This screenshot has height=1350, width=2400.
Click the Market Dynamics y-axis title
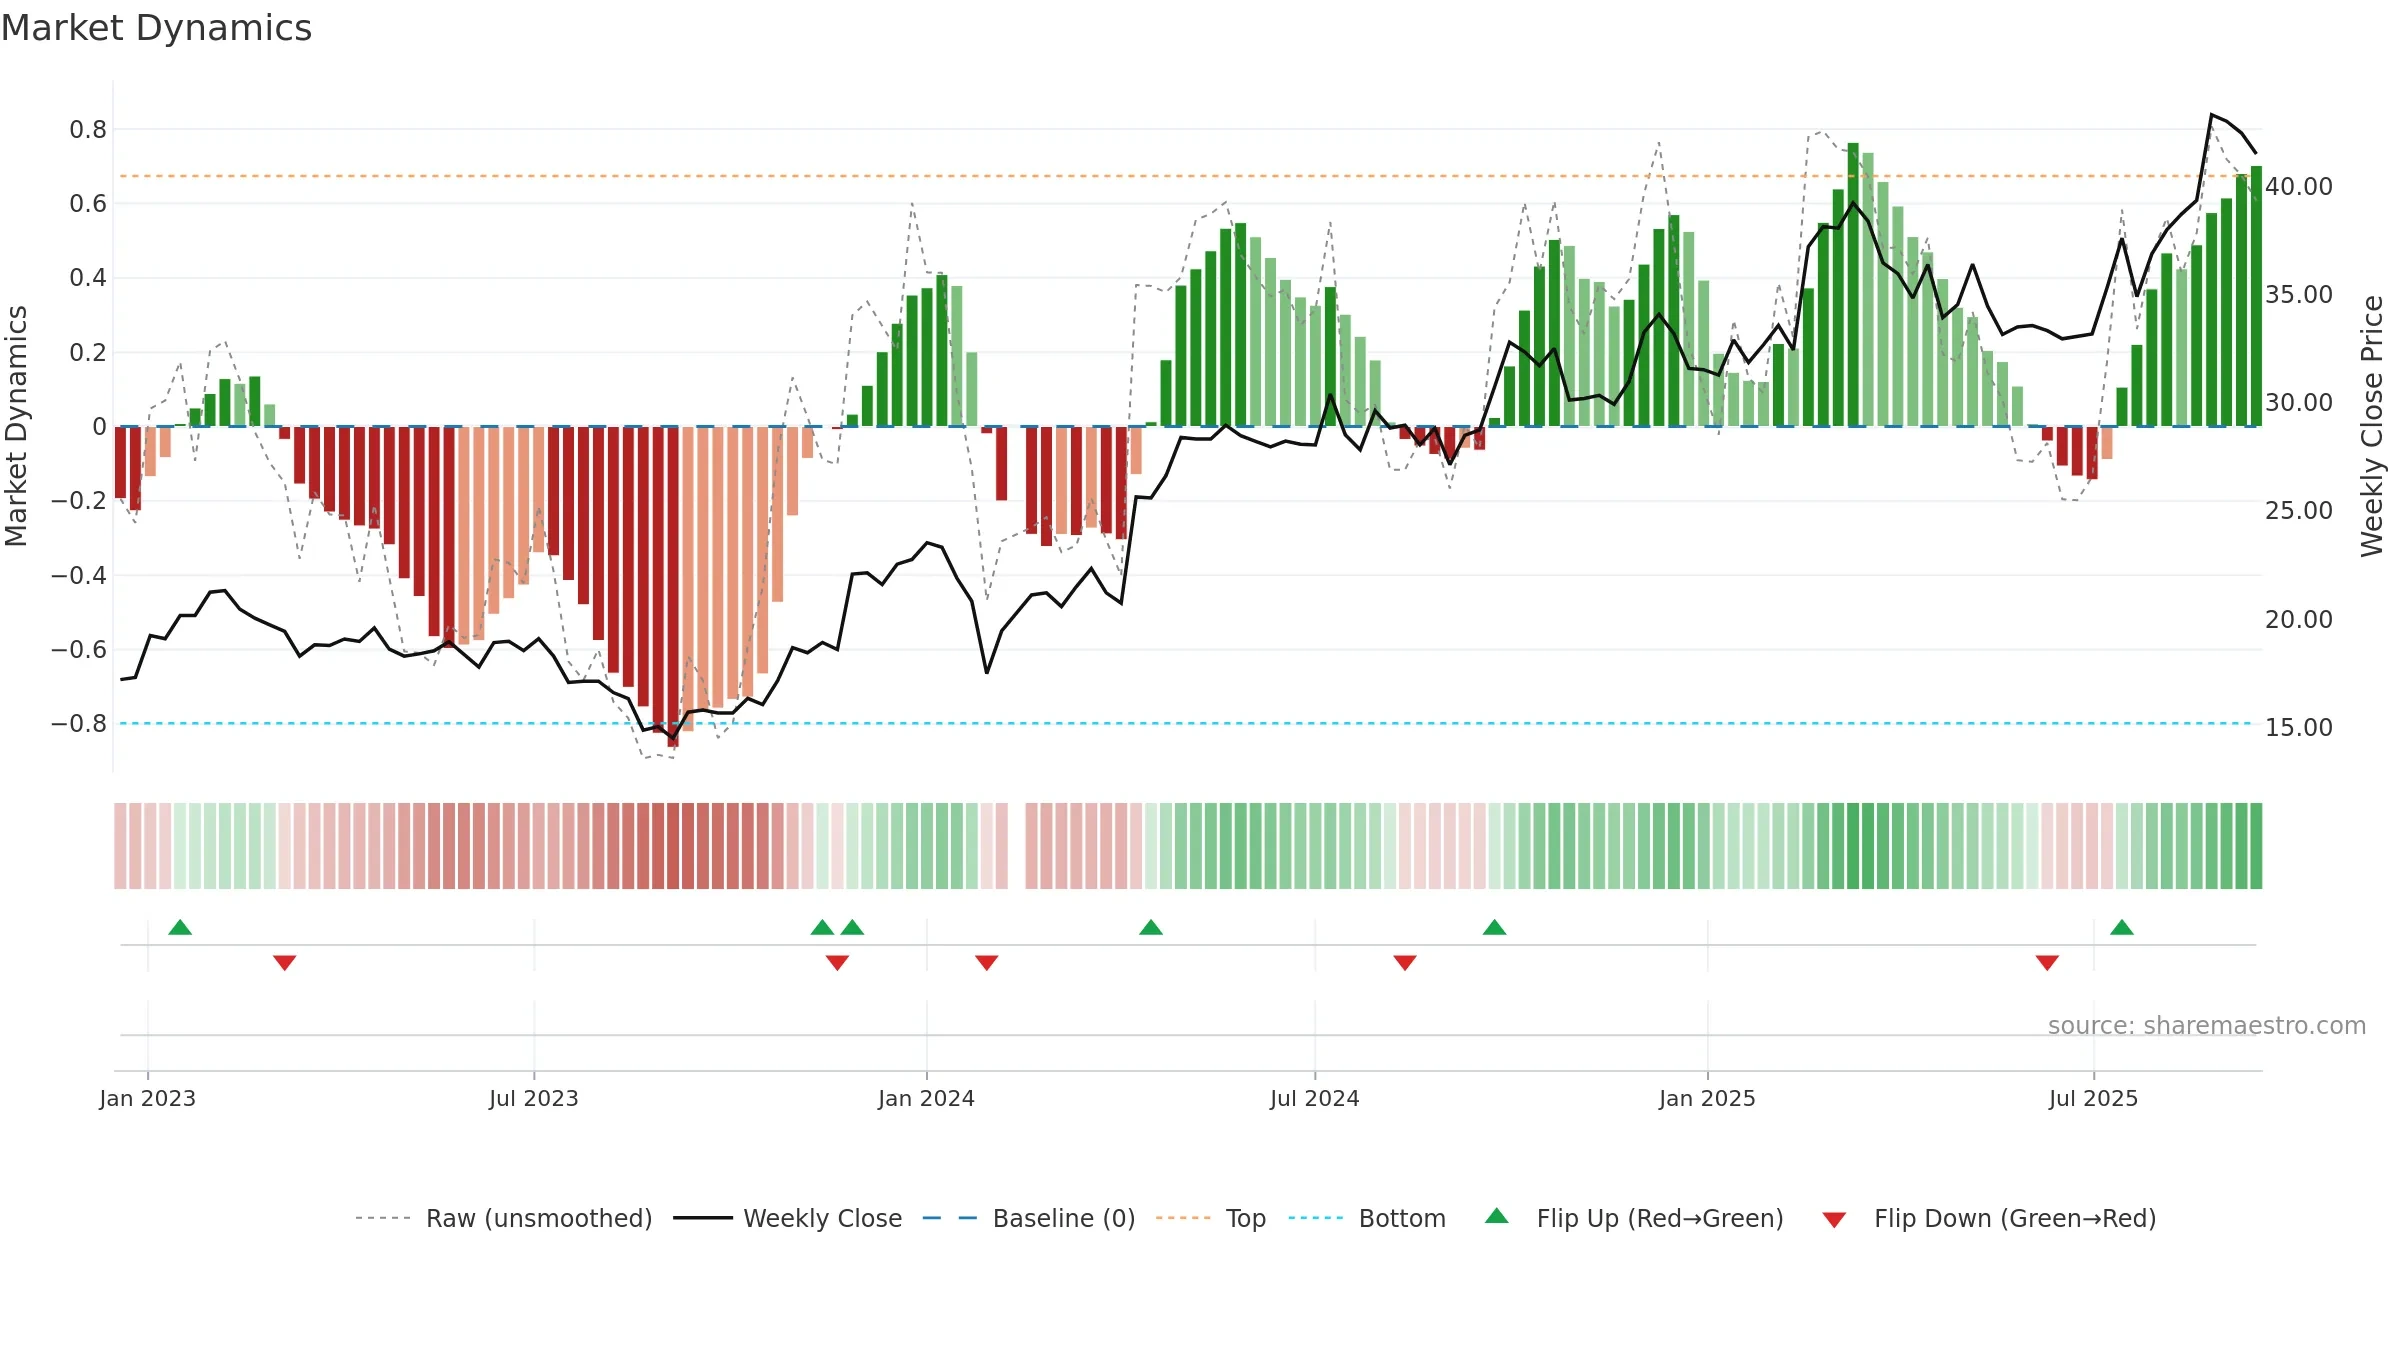click(x=16, y=426)
